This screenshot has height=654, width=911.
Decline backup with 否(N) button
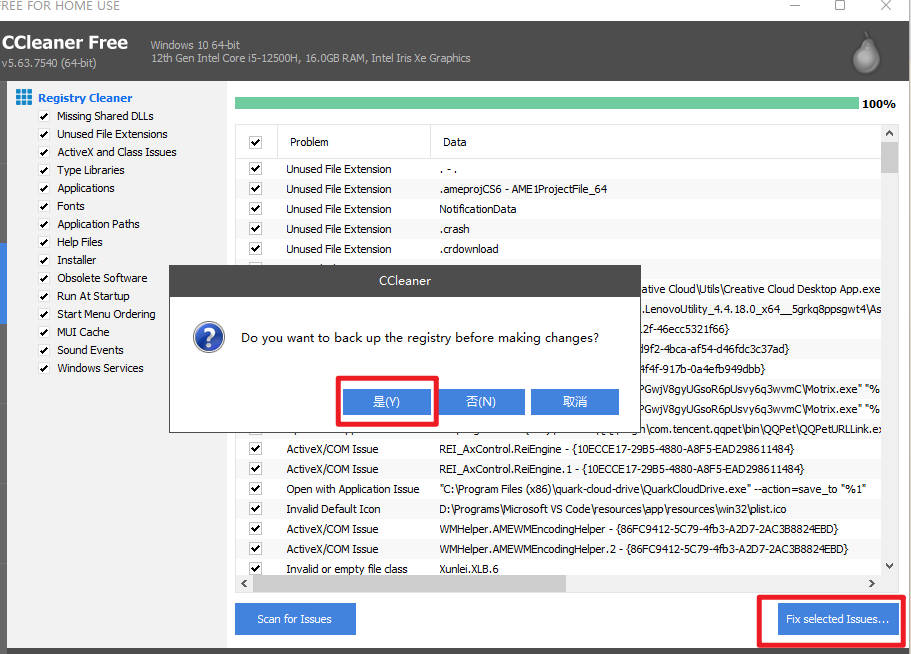pos(480,402)
